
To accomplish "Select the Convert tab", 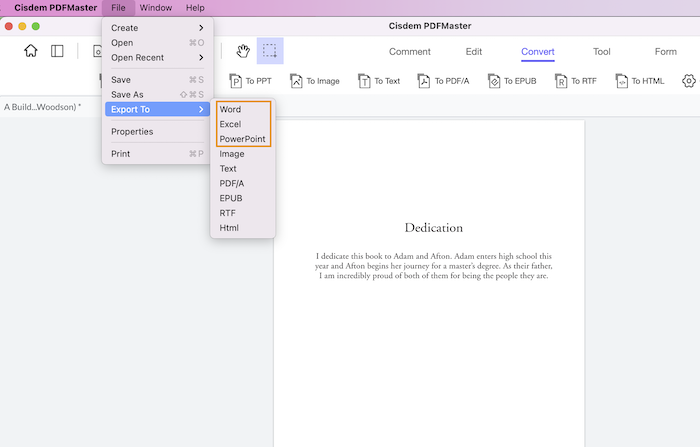I will pyautogui.click(x=538, y=51).
